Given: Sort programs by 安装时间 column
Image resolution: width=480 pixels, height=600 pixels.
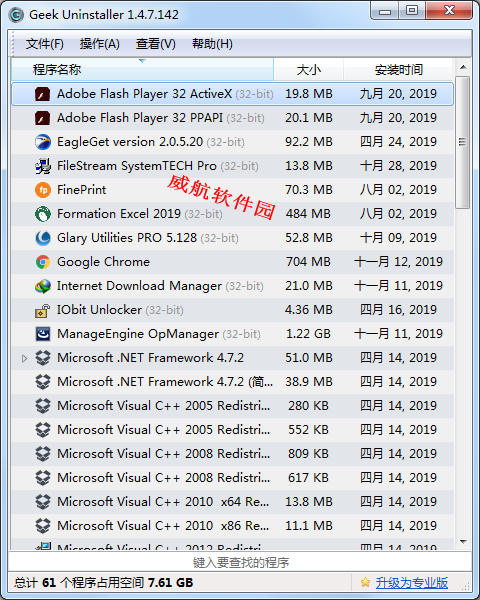Looking at the screenshot, I should pyautogui.click(x=398, y=70).
